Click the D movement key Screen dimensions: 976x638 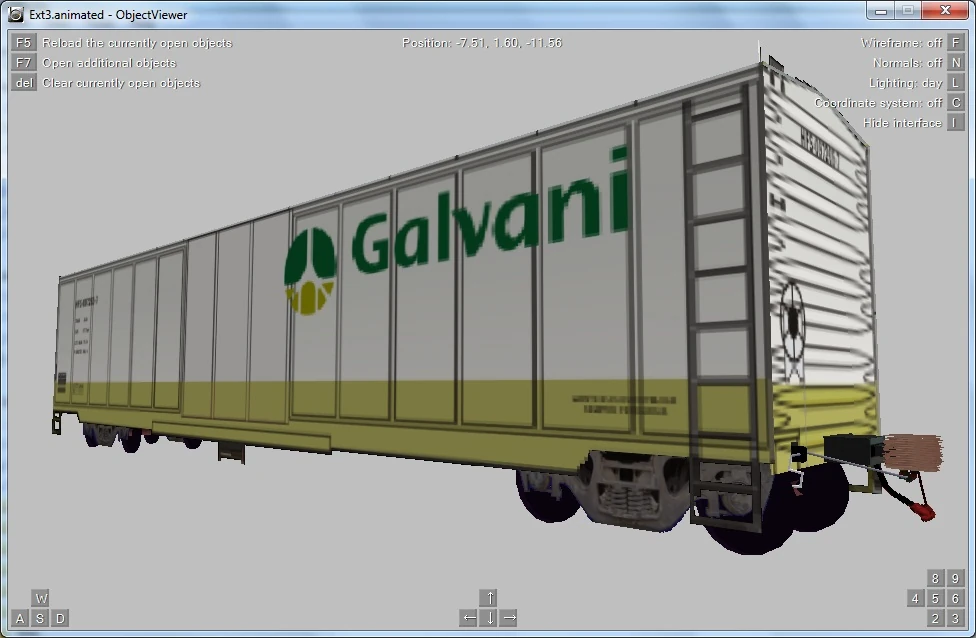coord(60,618)
